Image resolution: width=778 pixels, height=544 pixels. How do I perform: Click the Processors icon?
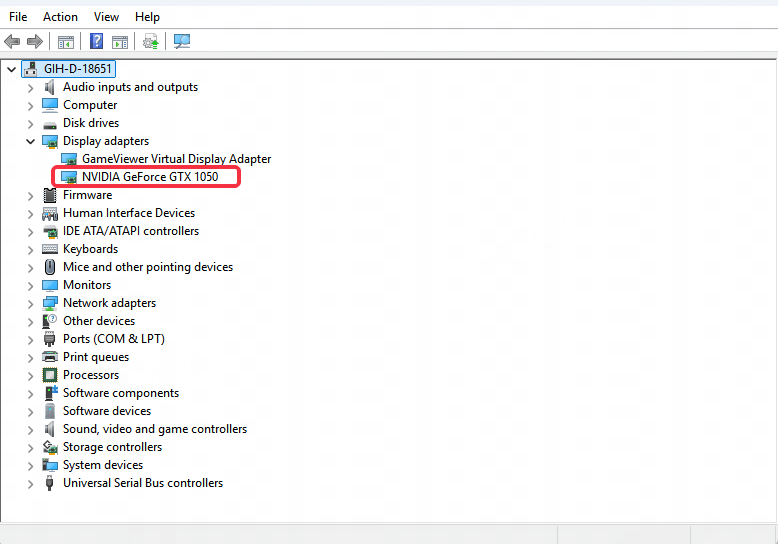pyautogui.click(x=50, y=375)
